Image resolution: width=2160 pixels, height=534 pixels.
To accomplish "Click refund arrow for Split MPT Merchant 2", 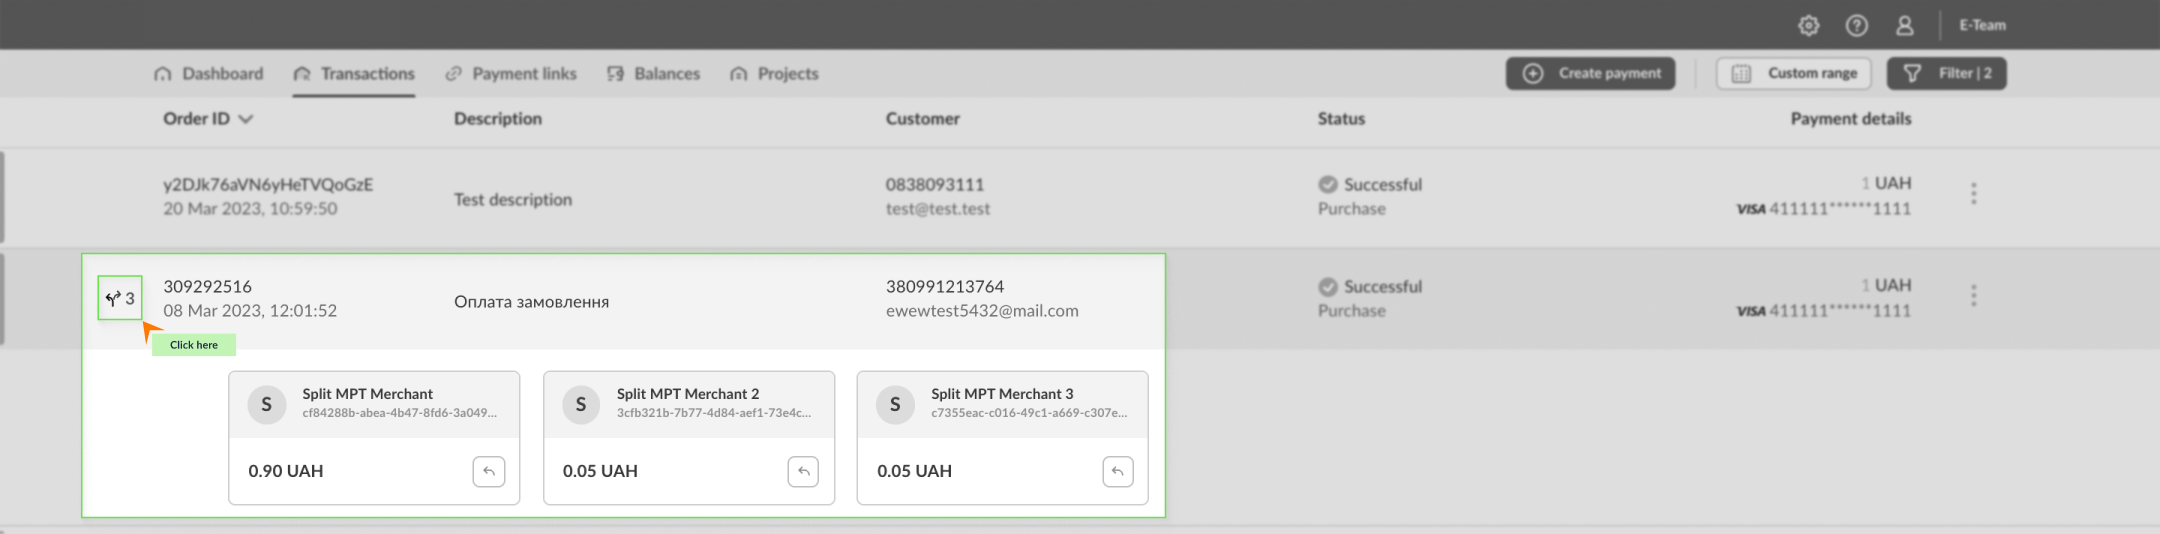I will coord(803,471).
